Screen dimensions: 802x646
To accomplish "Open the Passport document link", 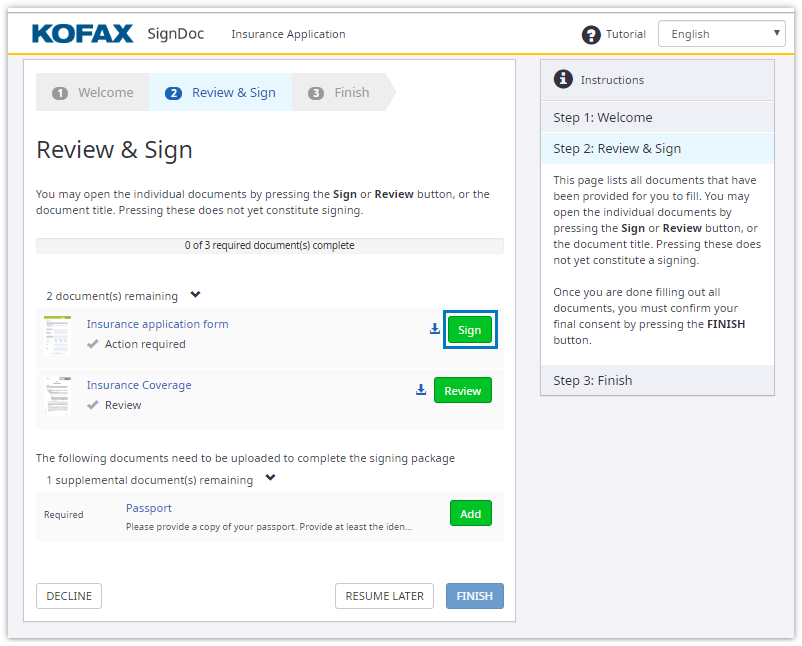I will click(x=149, y=508).
